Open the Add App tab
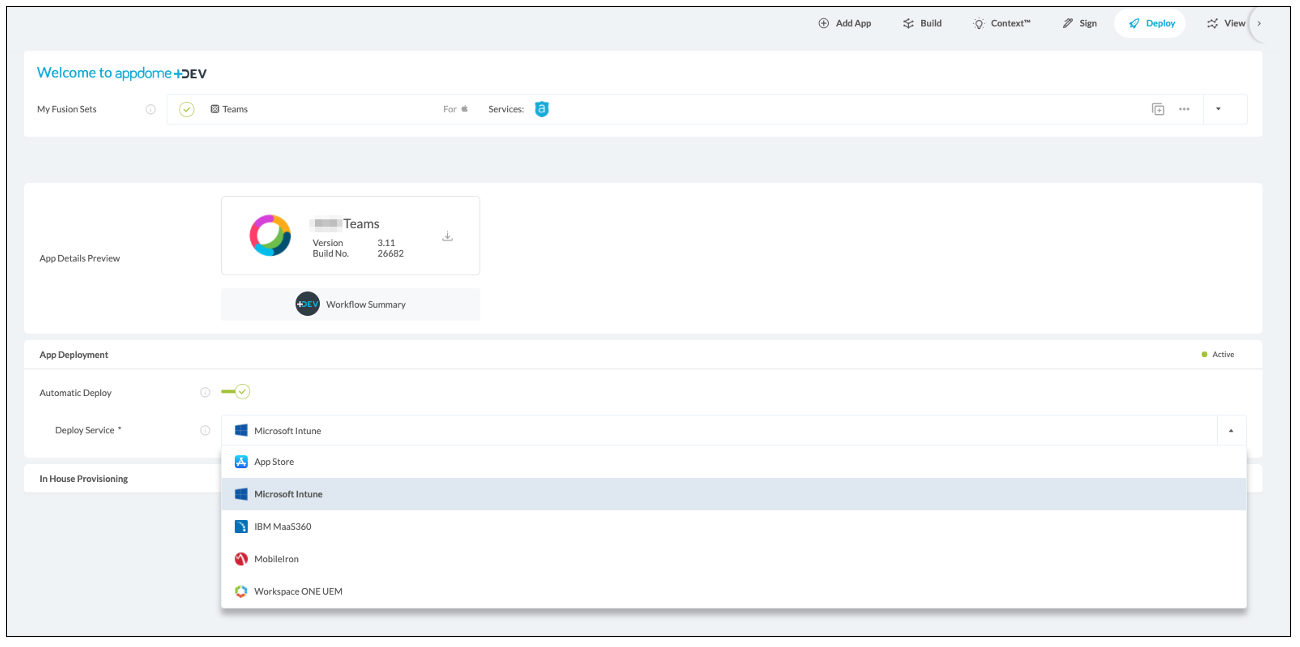This screenshot has height=647, width=1300. click(x=845, y=23)
